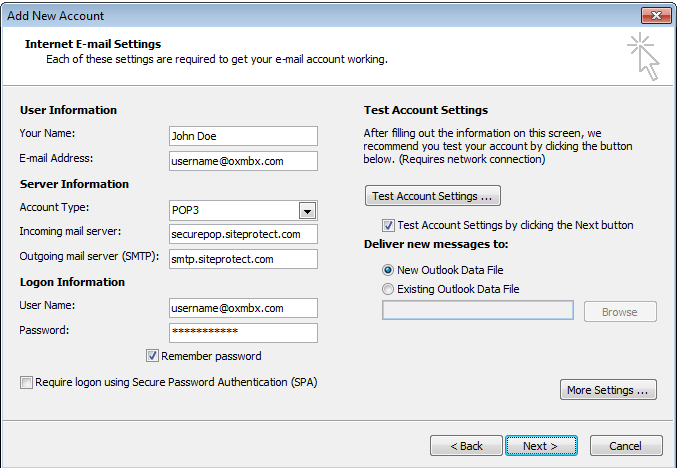Click the User Name text box
This screenshot has width=677, height=468.
[x=243, y=308]
